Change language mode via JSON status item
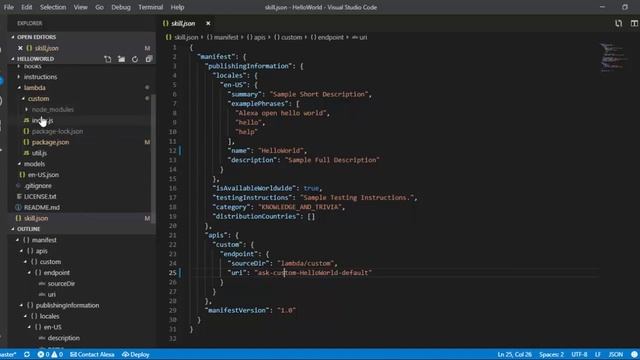Screen dimensions: 640x360 coord(616,354)
